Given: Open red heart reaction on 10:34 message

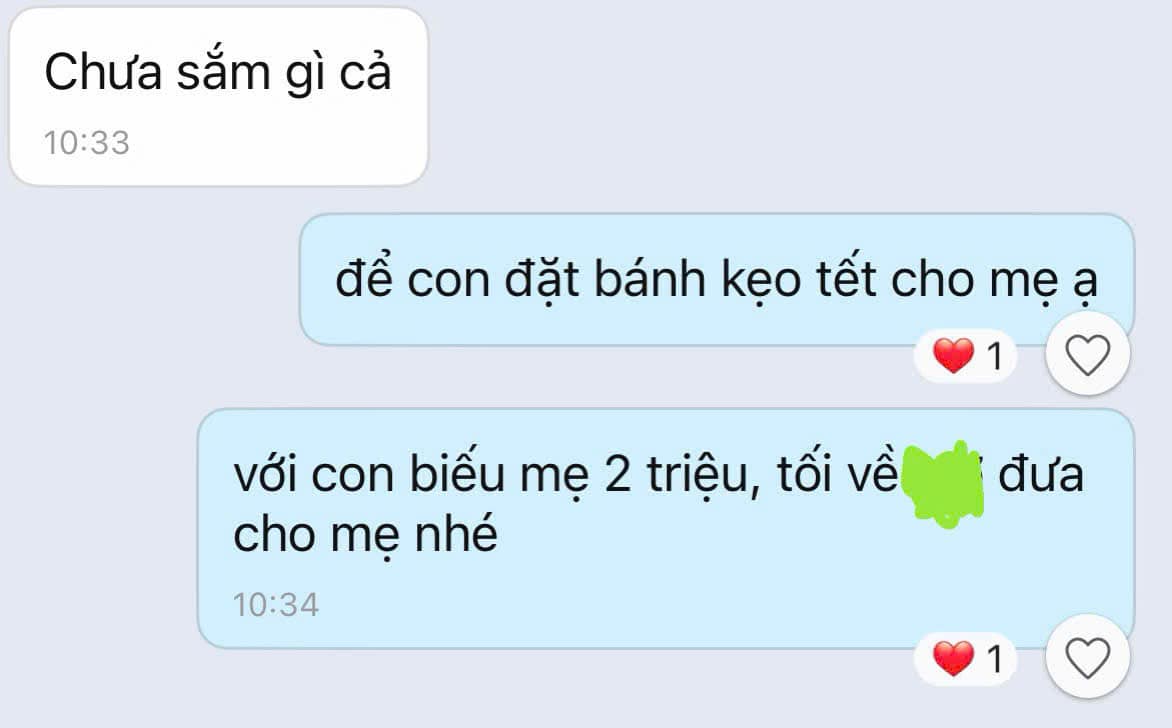Looking at the screenshot, I should 966,658.
